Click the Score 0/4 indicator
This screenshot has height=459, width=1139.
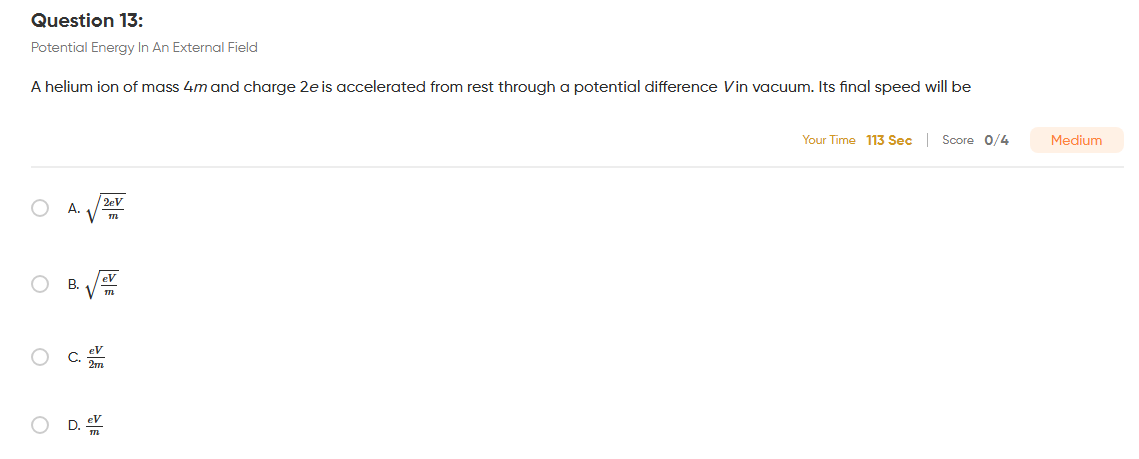point(975,140)
